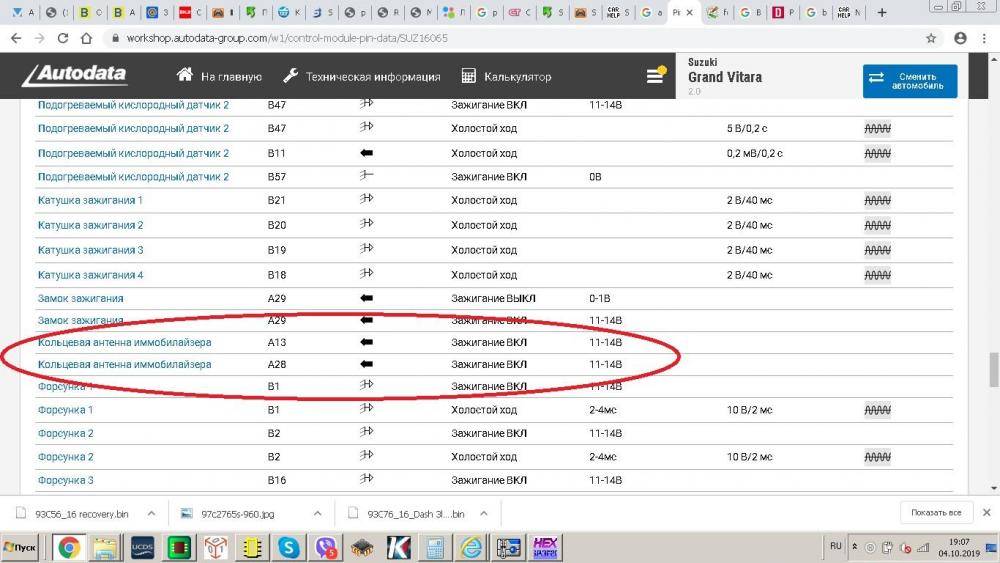Open the Калькулятор tool

[506, 77]
